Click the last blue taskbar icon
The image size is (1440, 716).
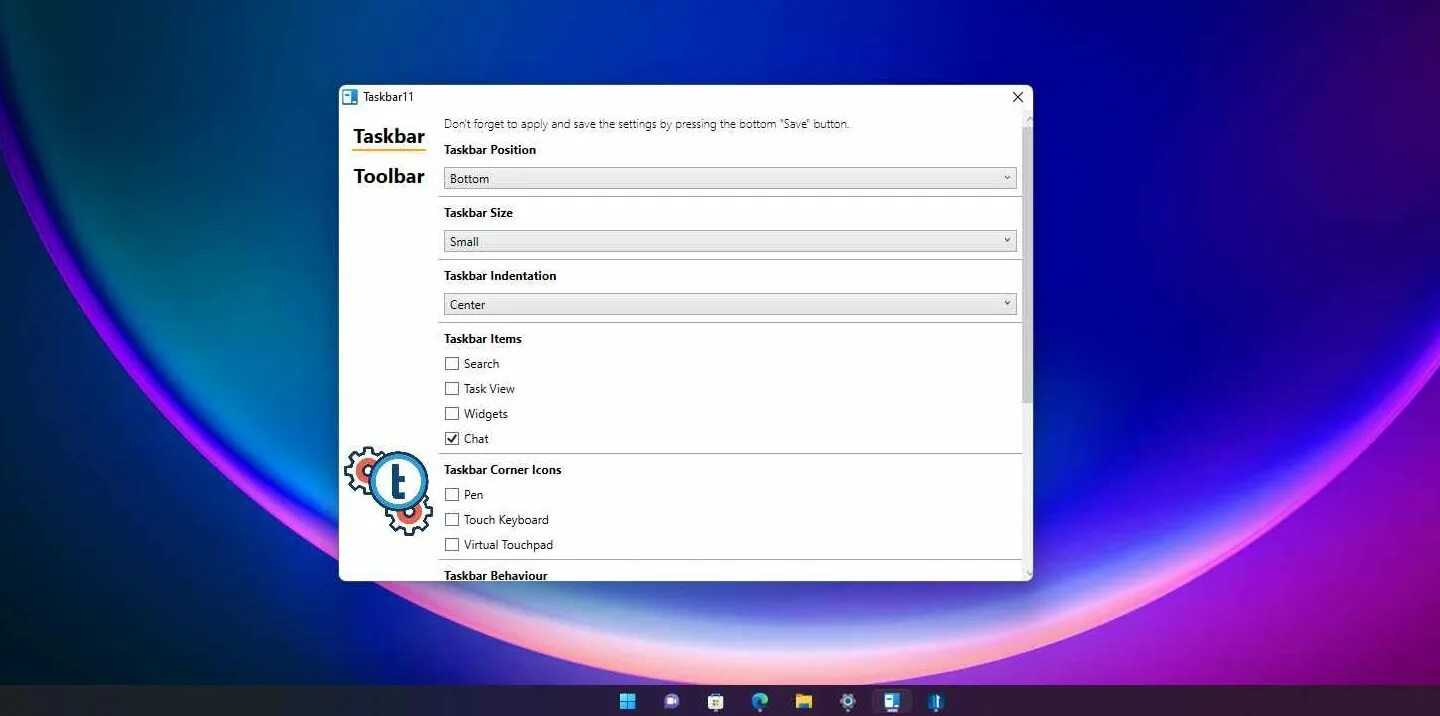[935, 702]
